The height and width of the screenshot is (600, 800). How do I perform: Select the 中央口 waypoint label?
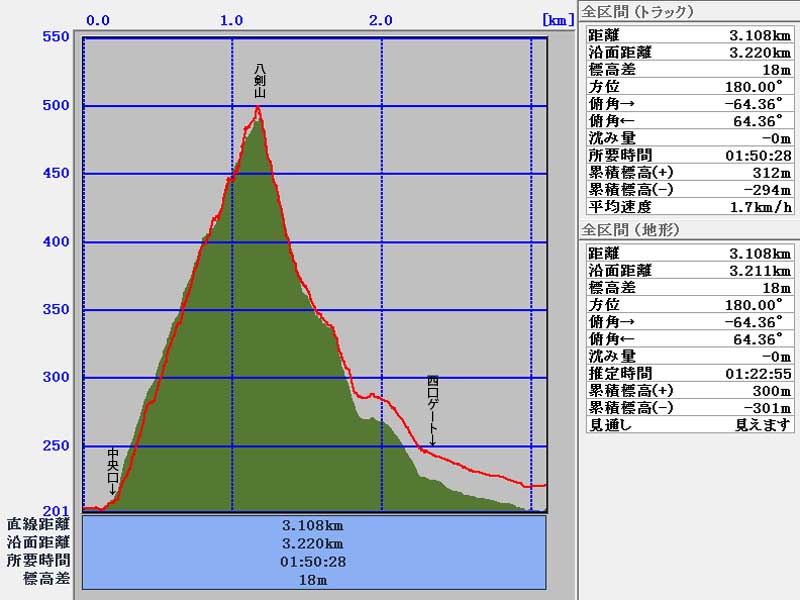113,466
